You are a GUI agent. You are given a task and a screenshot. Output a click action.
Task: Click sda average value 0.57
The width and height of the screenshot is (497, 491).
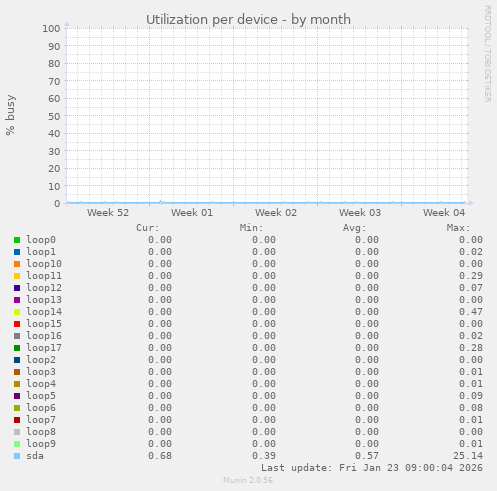pyautogui.click(x=367, y=456)
